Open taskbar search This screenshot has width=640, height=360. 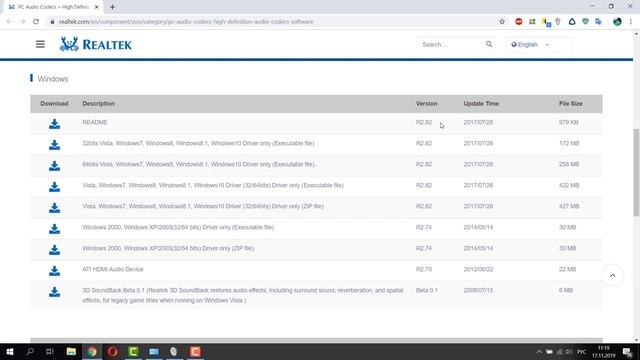pyautogui.click(x=30, y=351)
